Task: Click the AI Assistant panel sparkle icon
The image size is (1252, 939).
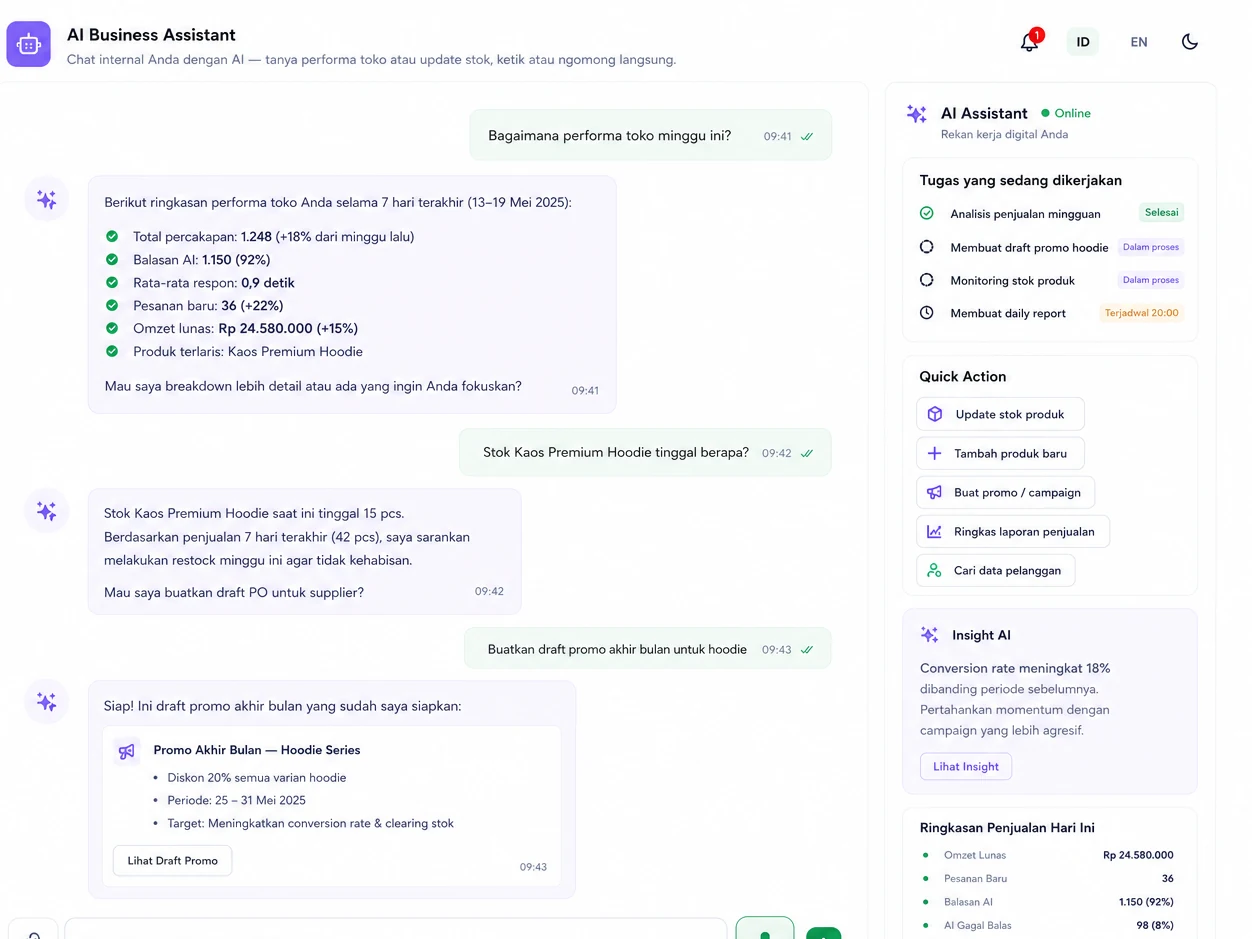Action: pyautogui.click(x=916, y=114)
